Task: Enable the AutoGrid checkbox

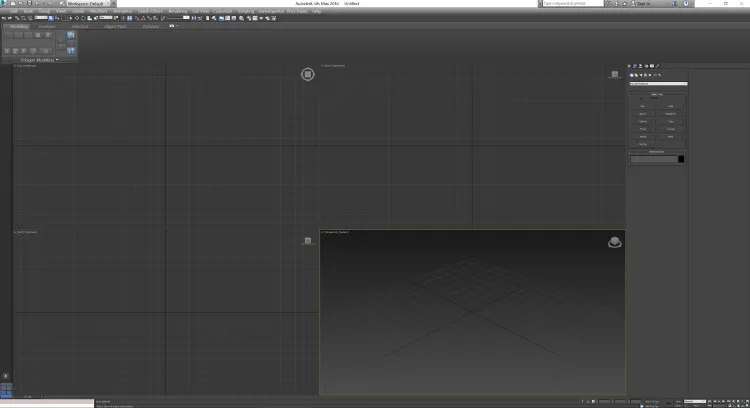Action: pyautogui.click(x=641, y=98)
